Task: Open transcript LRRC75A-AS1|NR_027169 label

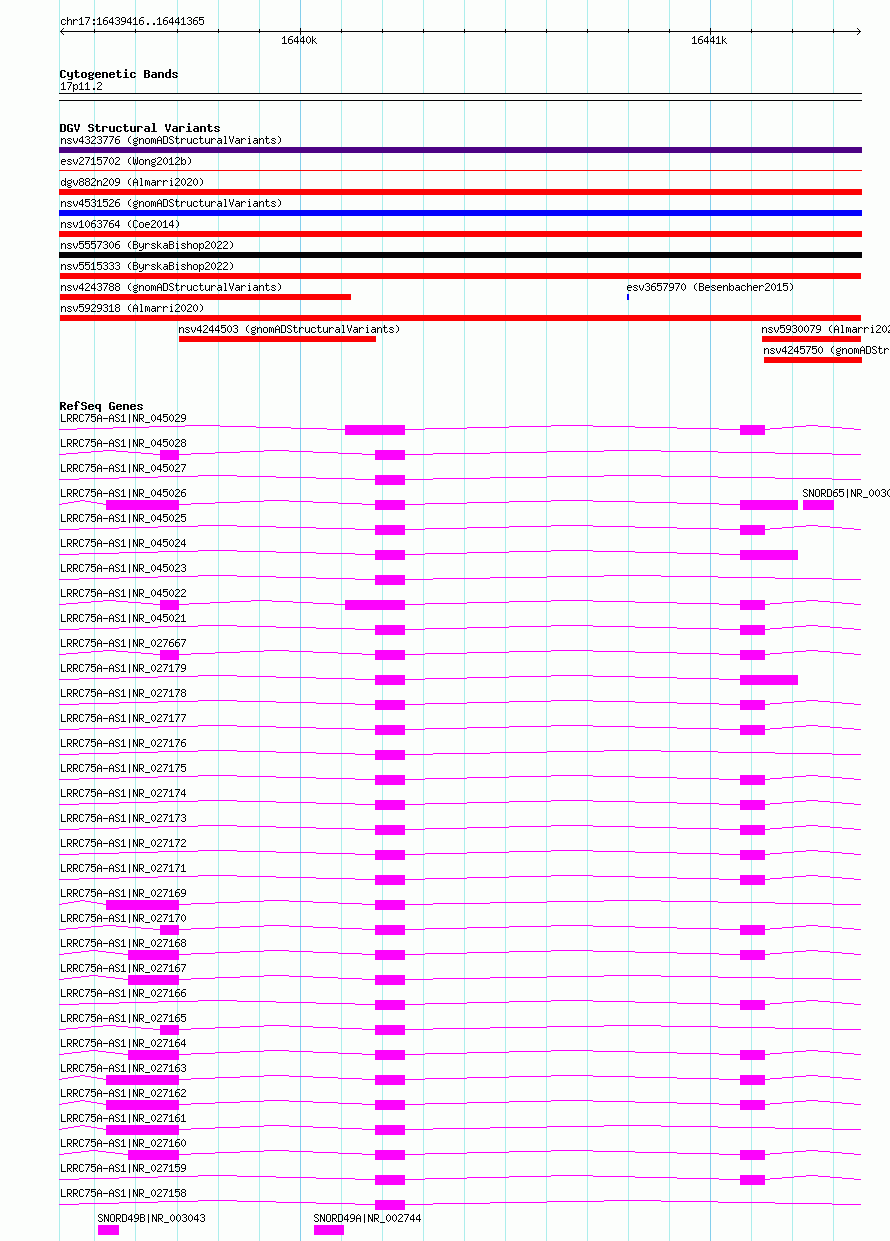Action: point(123,893)
